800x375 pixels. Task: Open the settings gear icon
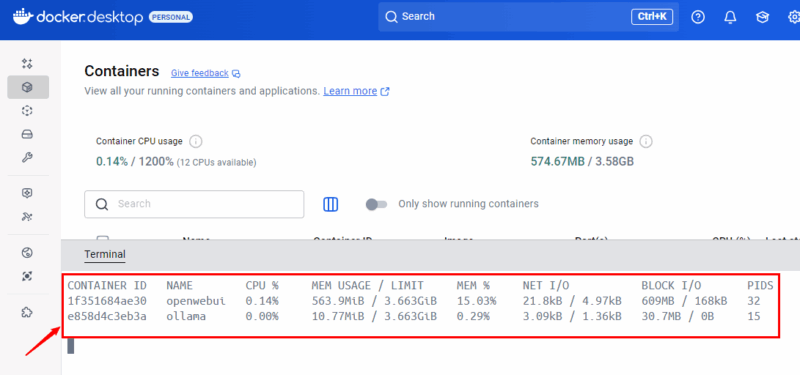tap(794, 17)
